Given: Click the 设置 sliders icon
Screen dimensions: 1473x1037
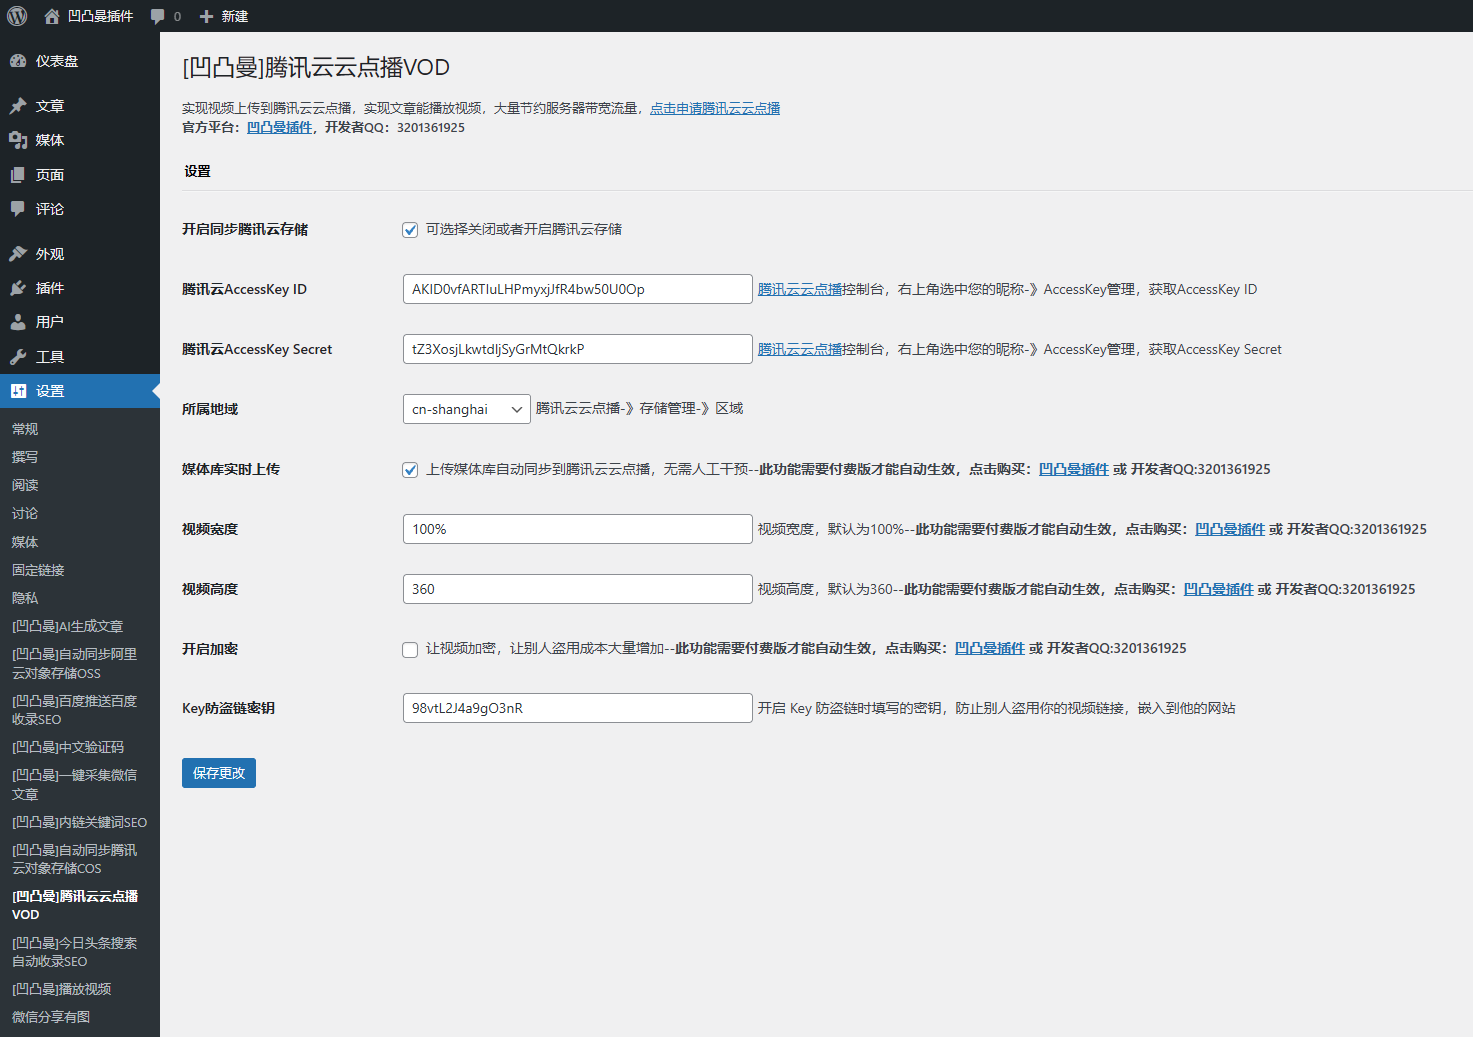Looking at the screenshot, I should pos(18,391).
